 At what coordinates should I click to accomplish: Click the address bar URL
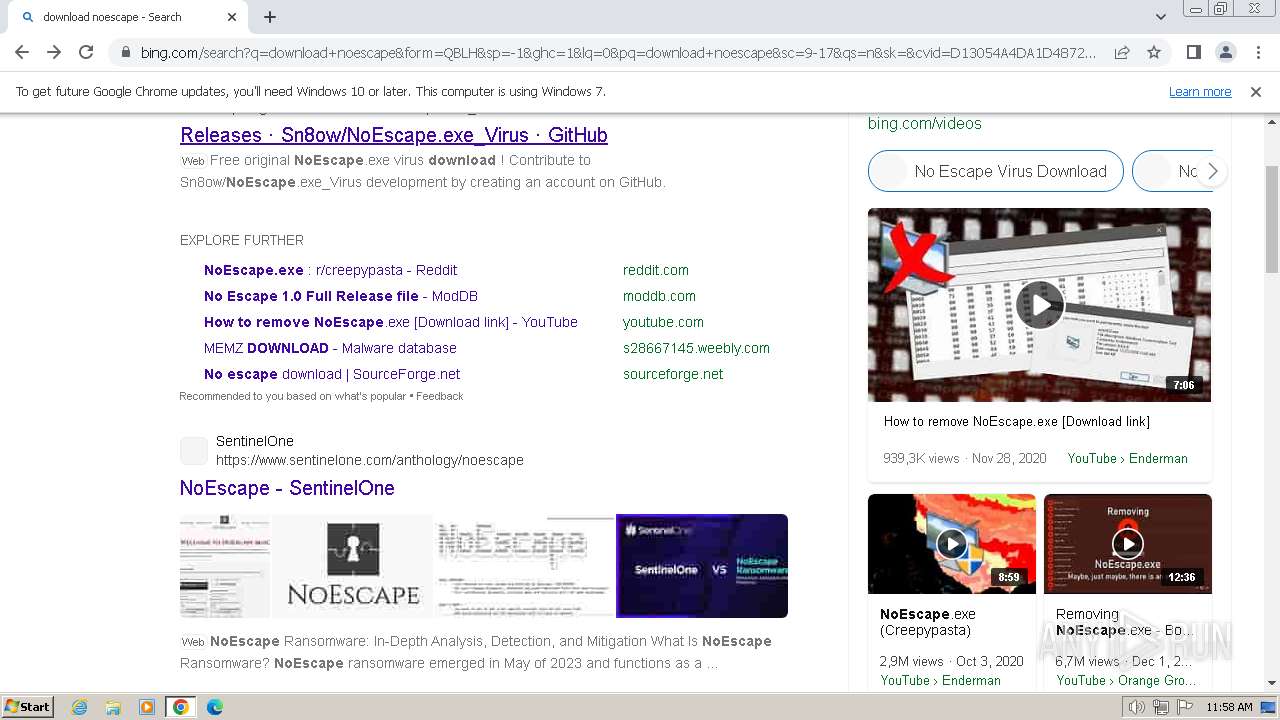pyautogui.click(x=618, y=53)
